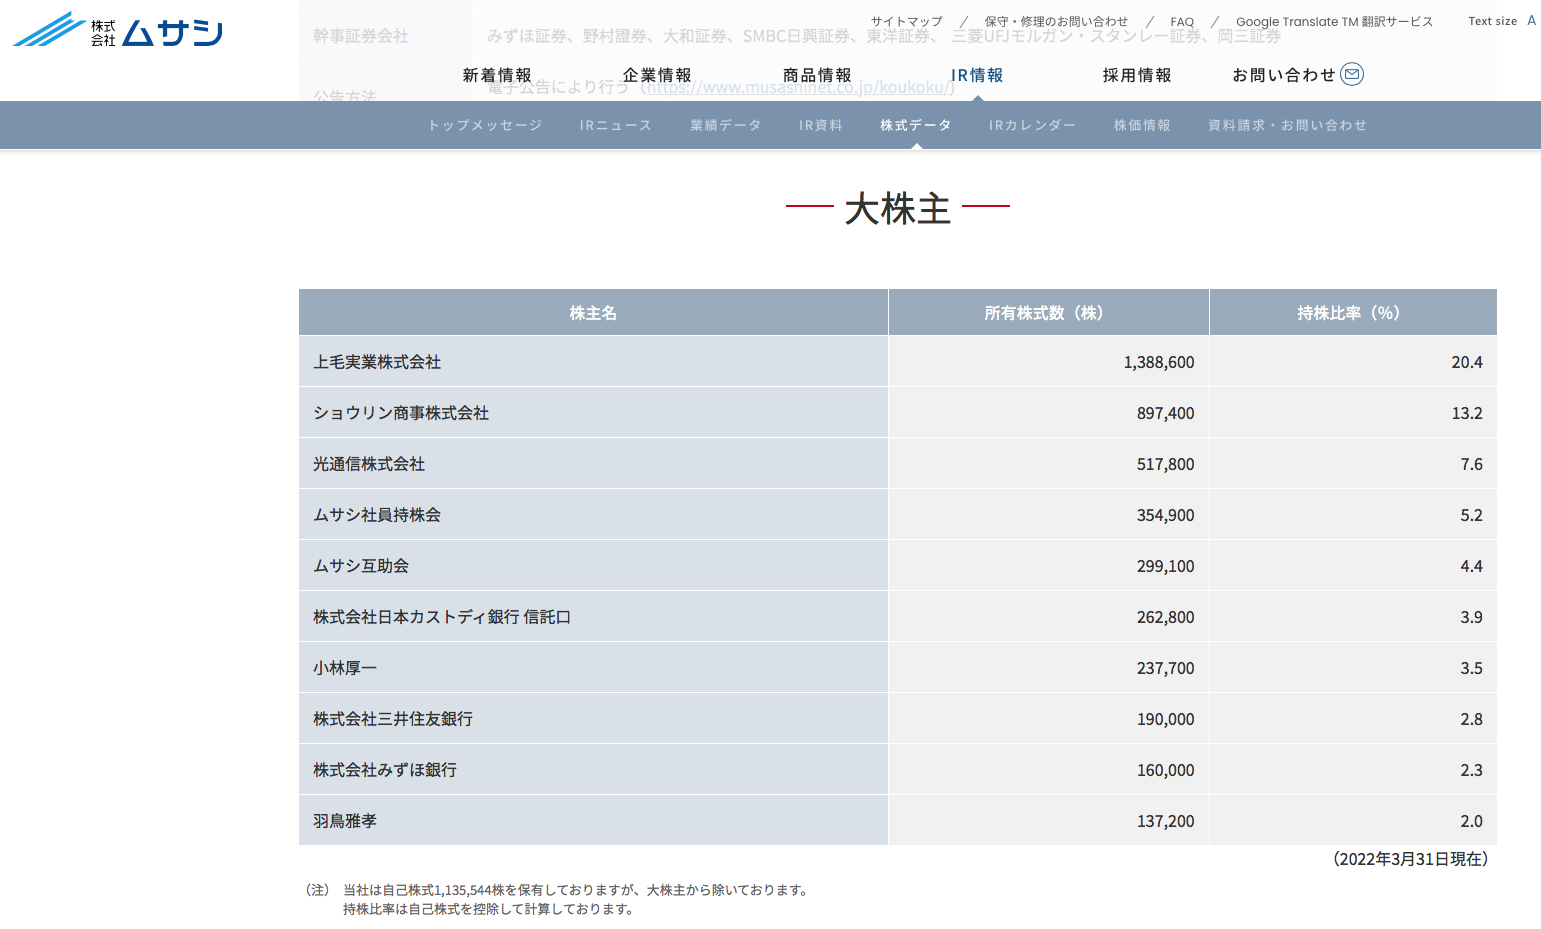This screenshot has height=929, width=1541.
Task: Click the （2022年3月31日現在） date note
Action: [1410, 859]
